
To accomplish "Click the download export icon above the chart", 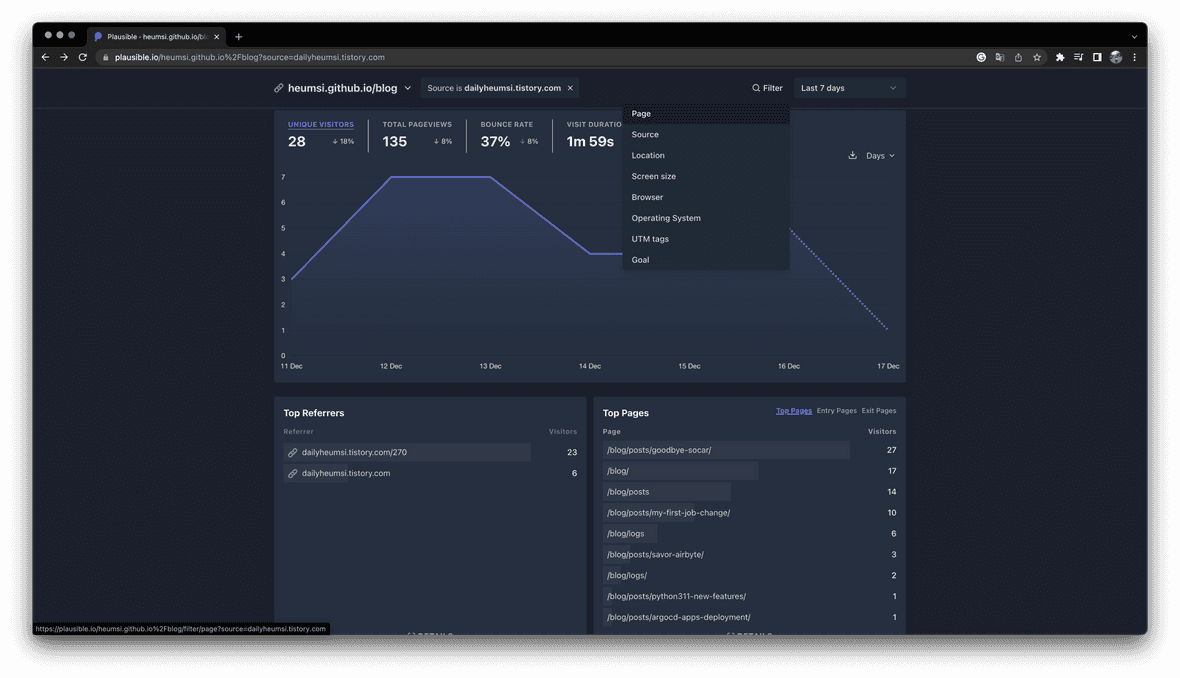I will (852, 155).
